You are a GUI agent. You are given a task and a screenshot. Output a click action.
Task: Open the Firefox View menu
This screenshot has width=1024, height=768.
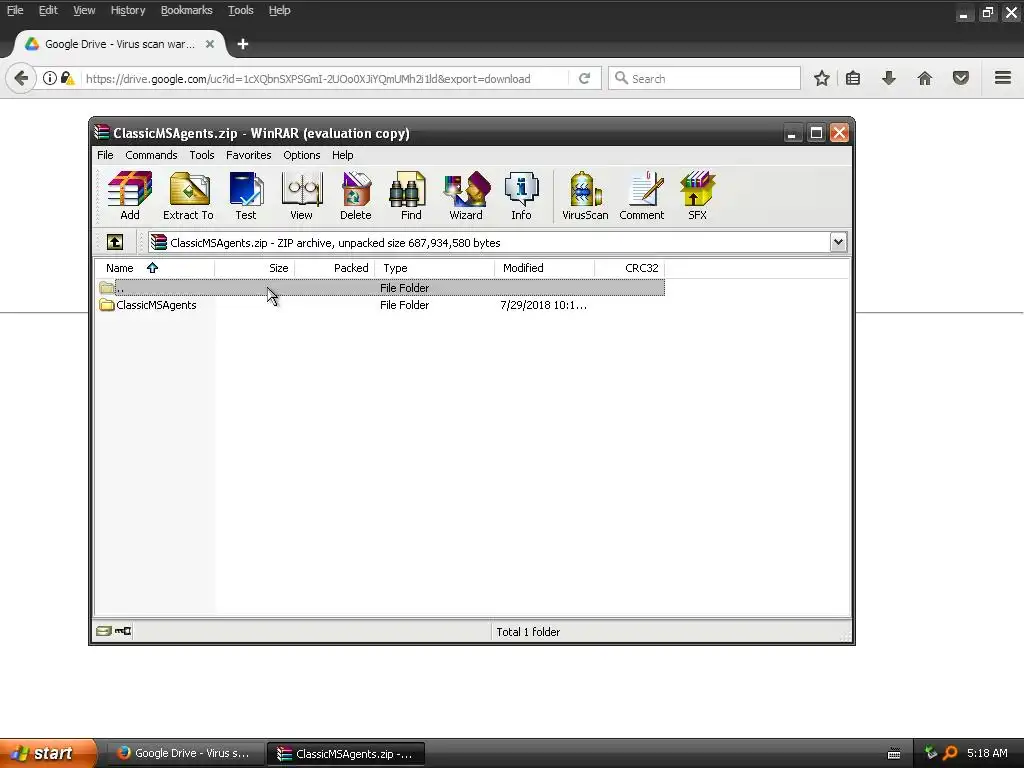pos(84,10)
